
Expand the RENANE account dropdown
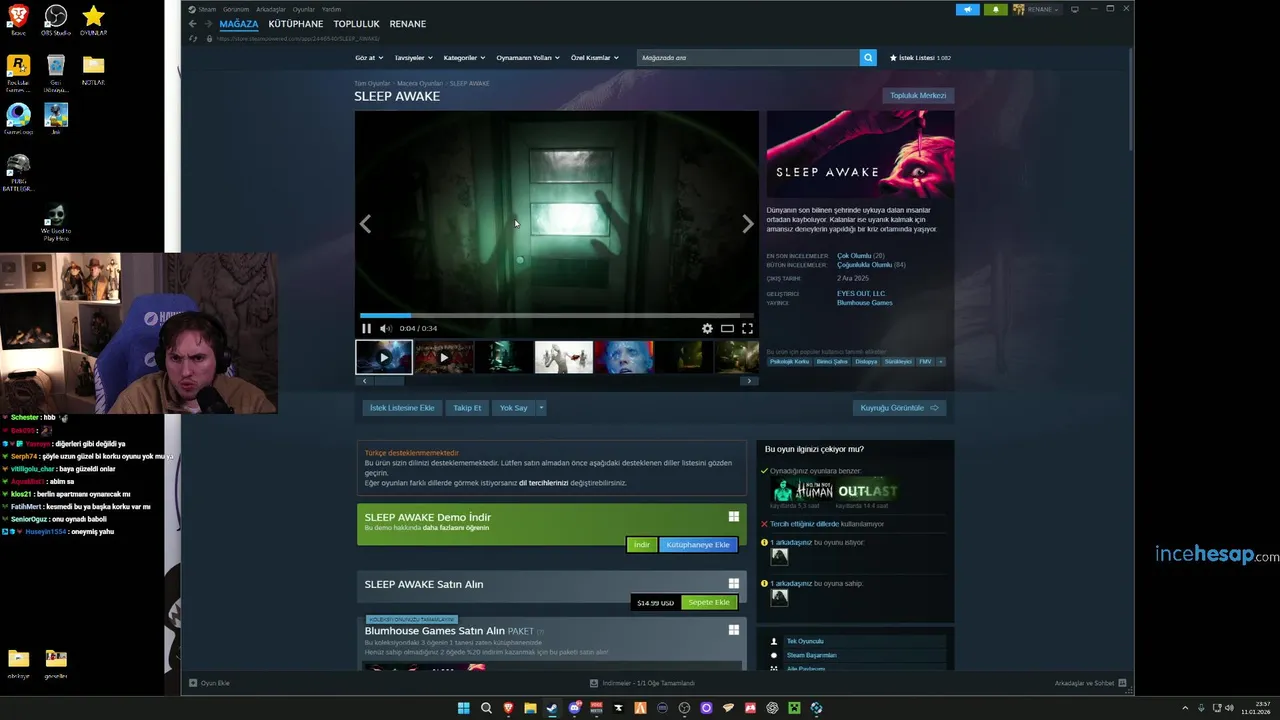click(1037, 9)
